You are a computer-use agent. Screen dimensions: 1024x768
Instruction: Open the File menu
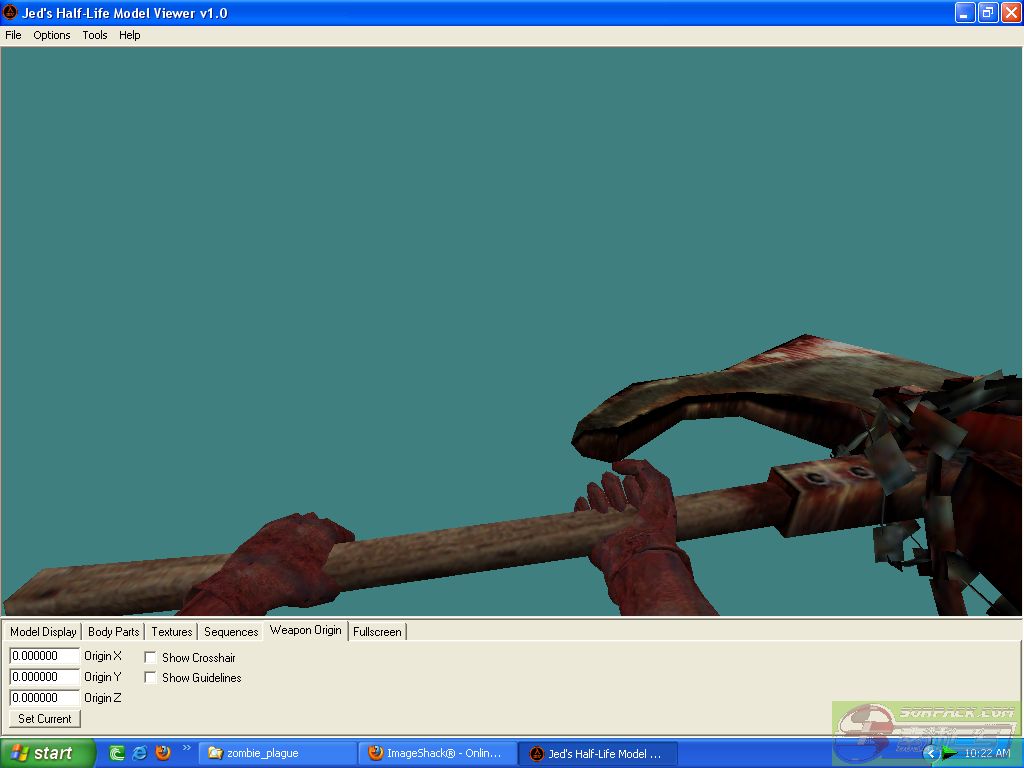click(13, 35)
